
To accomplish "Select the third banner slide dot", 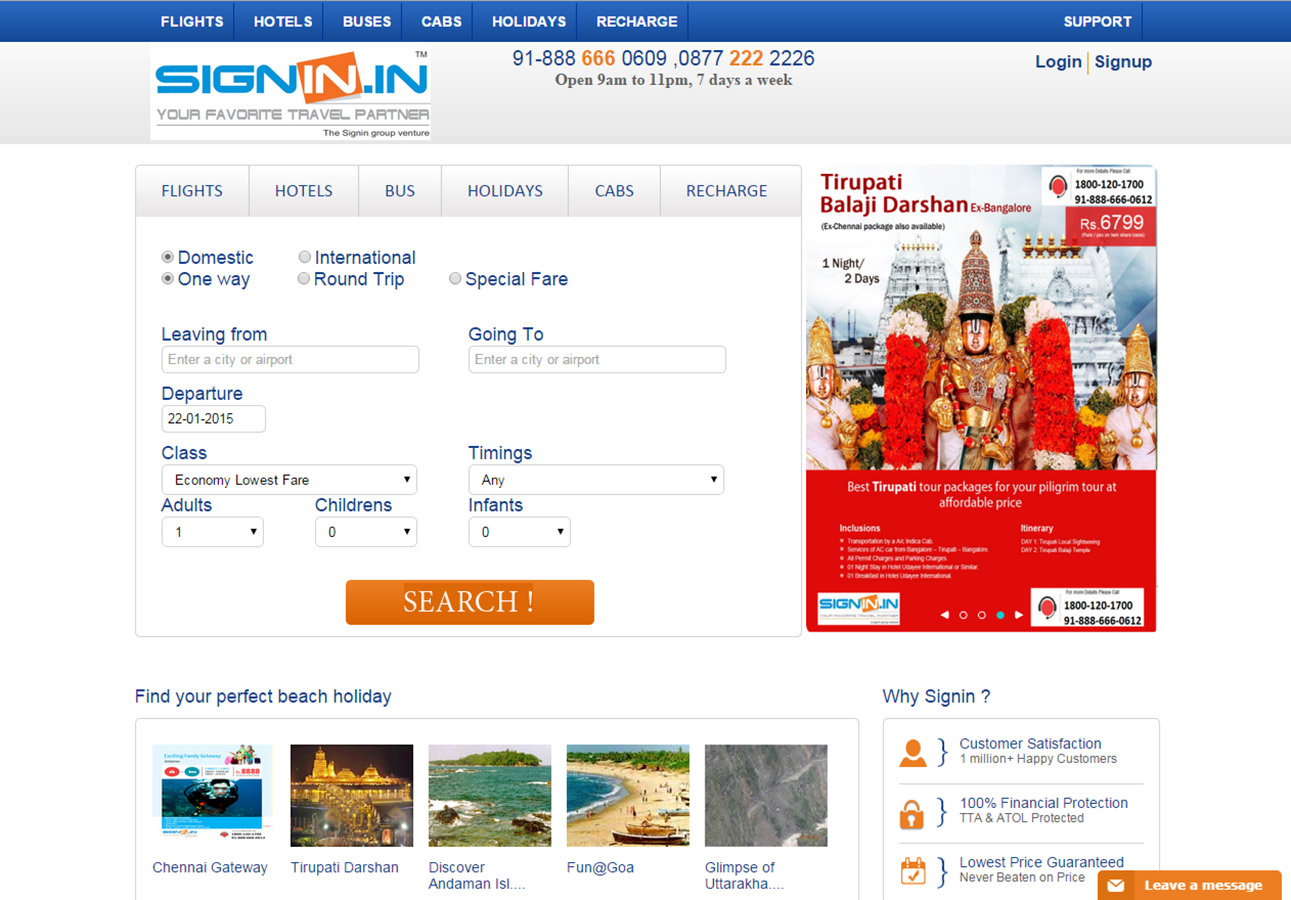I will (x=1000, y=615).
